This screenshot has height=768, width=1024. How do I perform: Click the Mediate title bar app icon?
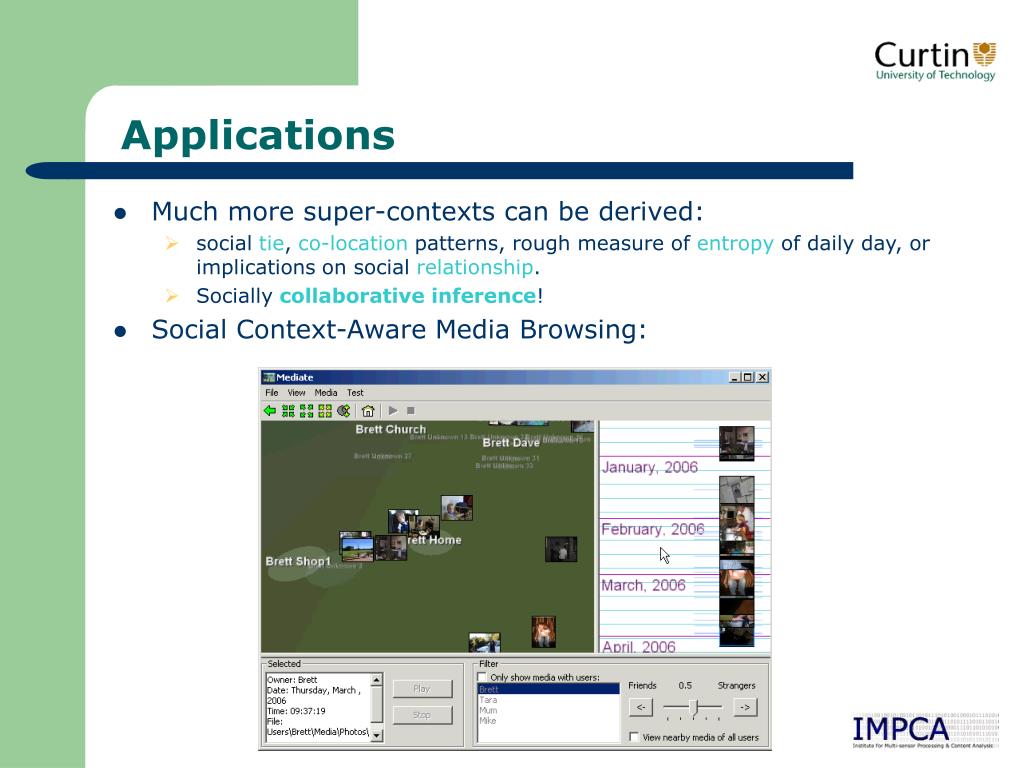click(x=268, y=377)
